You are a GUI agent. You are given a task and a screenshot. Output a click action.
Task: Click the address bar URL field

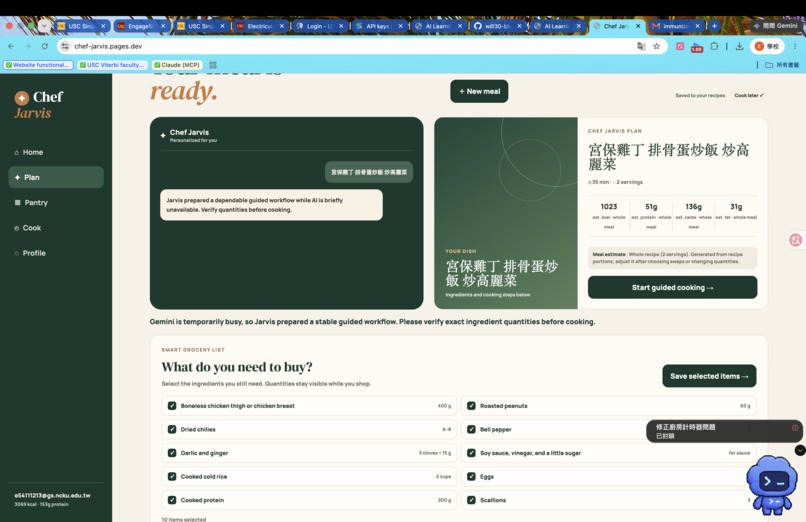click(350, 46)
